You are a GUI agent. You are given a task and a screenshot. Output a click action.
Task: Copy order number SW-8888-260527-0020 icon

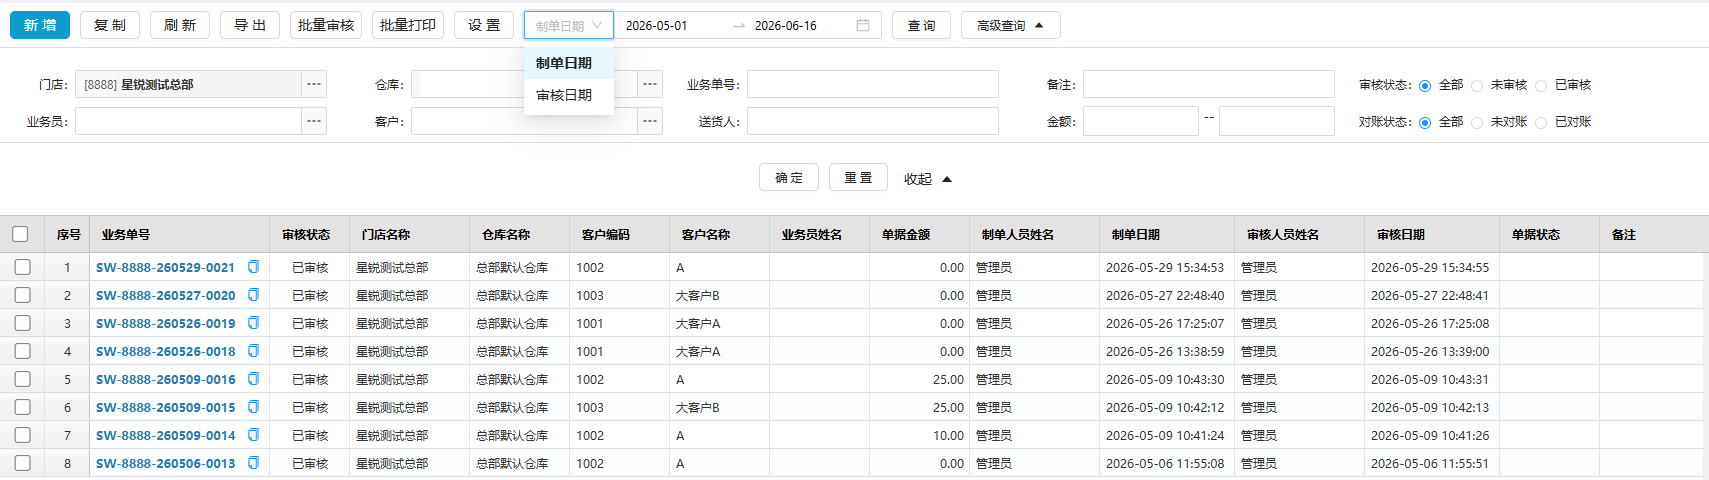pyautogui.click(x=253, y=295)
